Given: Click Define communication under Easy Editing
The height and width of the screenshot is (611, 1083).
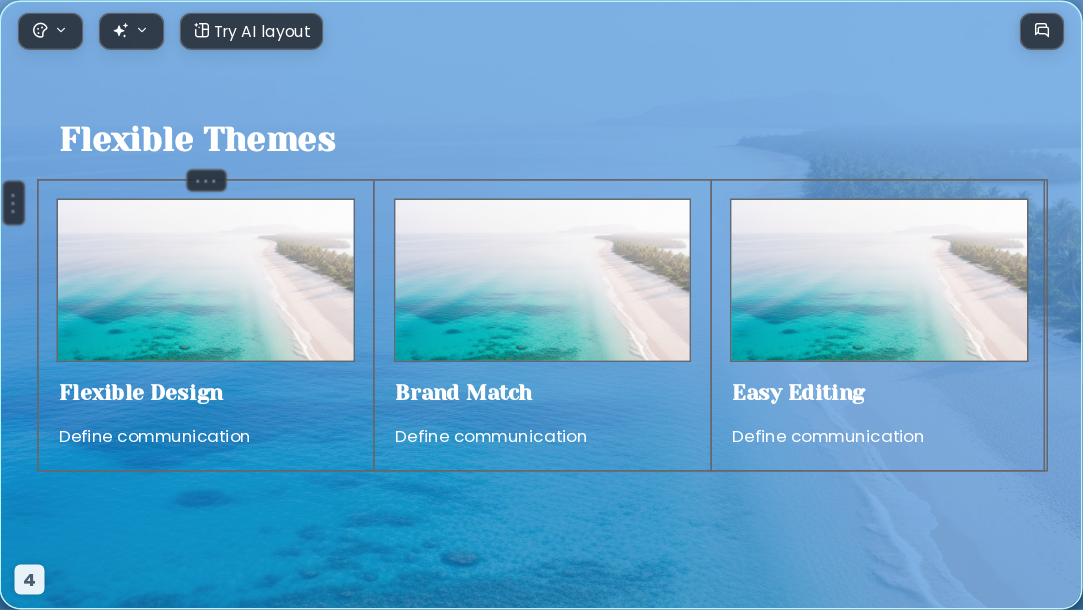Looking at the screenshot, I should [827, 436].
